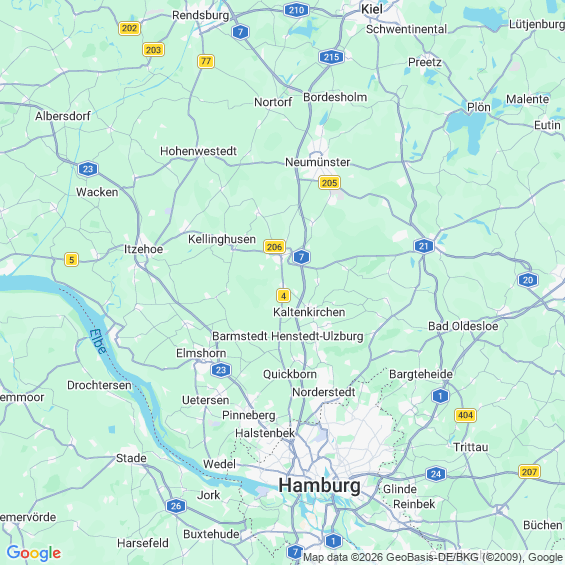565x565 pixels.
Task: Click the yellow 206 road shield
Action: (x=275, y=247)
